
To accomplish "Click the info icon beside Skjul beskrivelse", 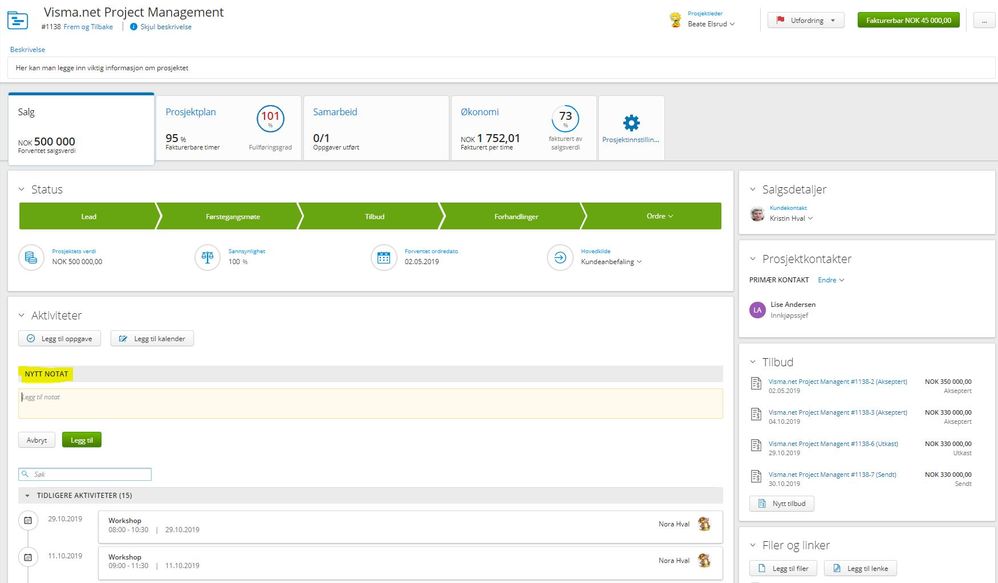I will point(134,27).
